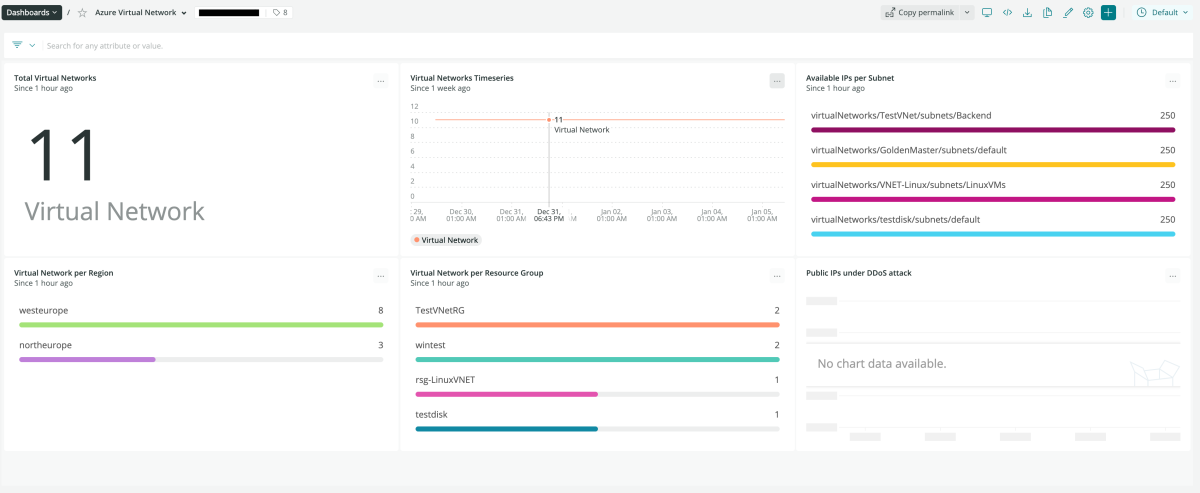Click the Virtual Network per Region title
This screenshot has height=493, width=1200.
63,272
